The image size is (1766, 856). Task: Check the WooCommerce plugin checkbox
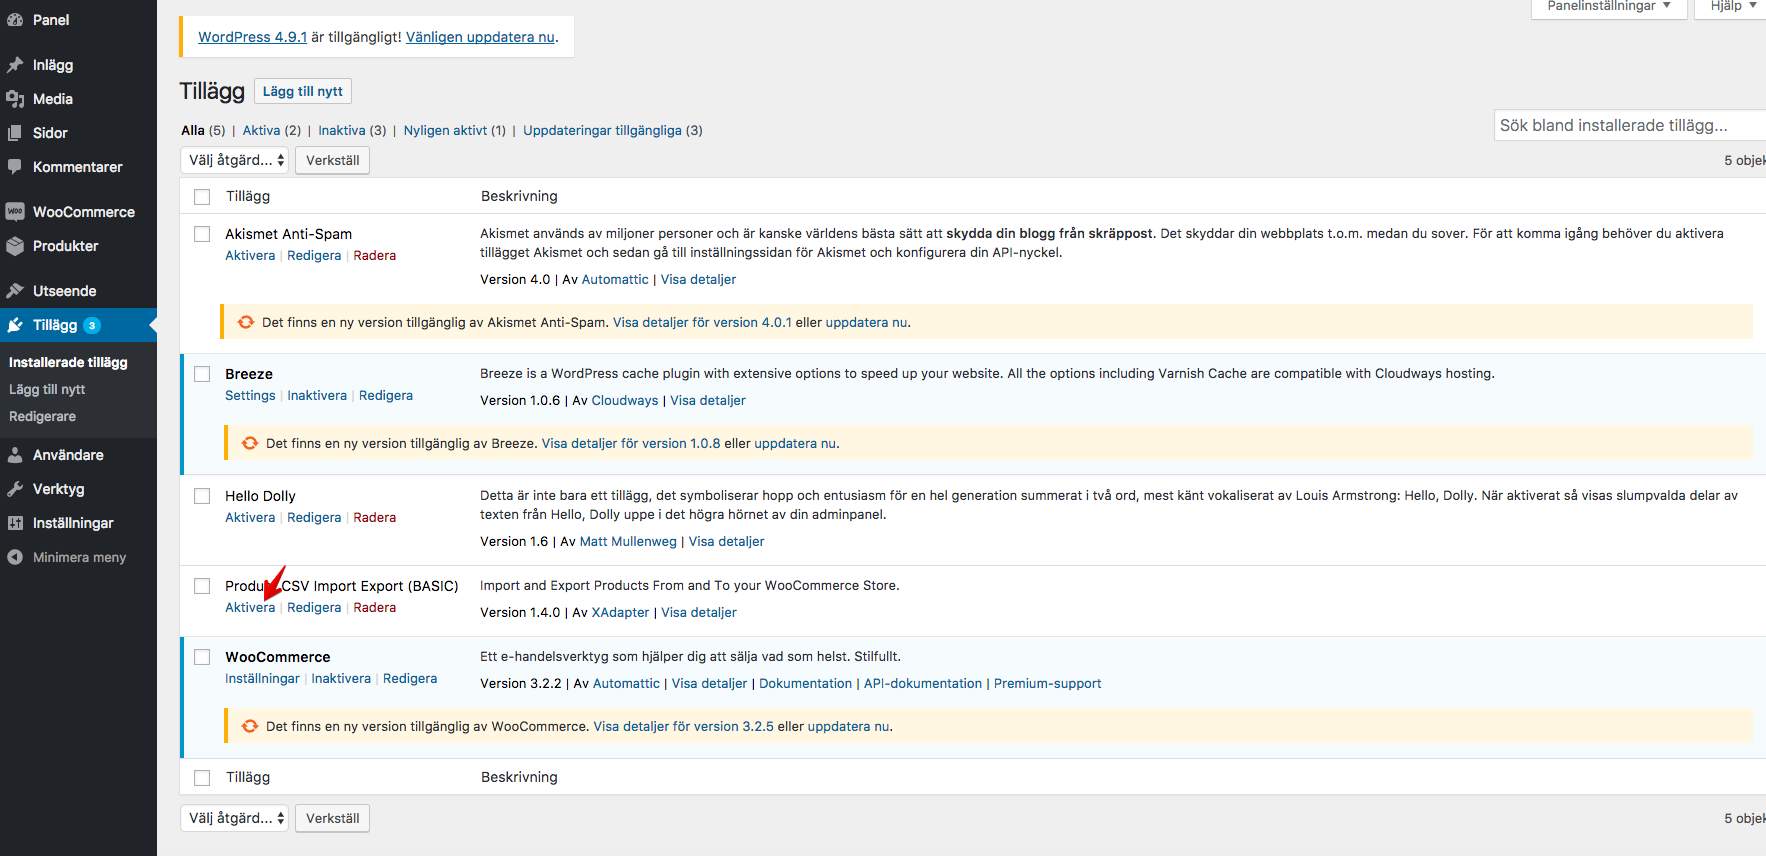[x=202, y=657]
